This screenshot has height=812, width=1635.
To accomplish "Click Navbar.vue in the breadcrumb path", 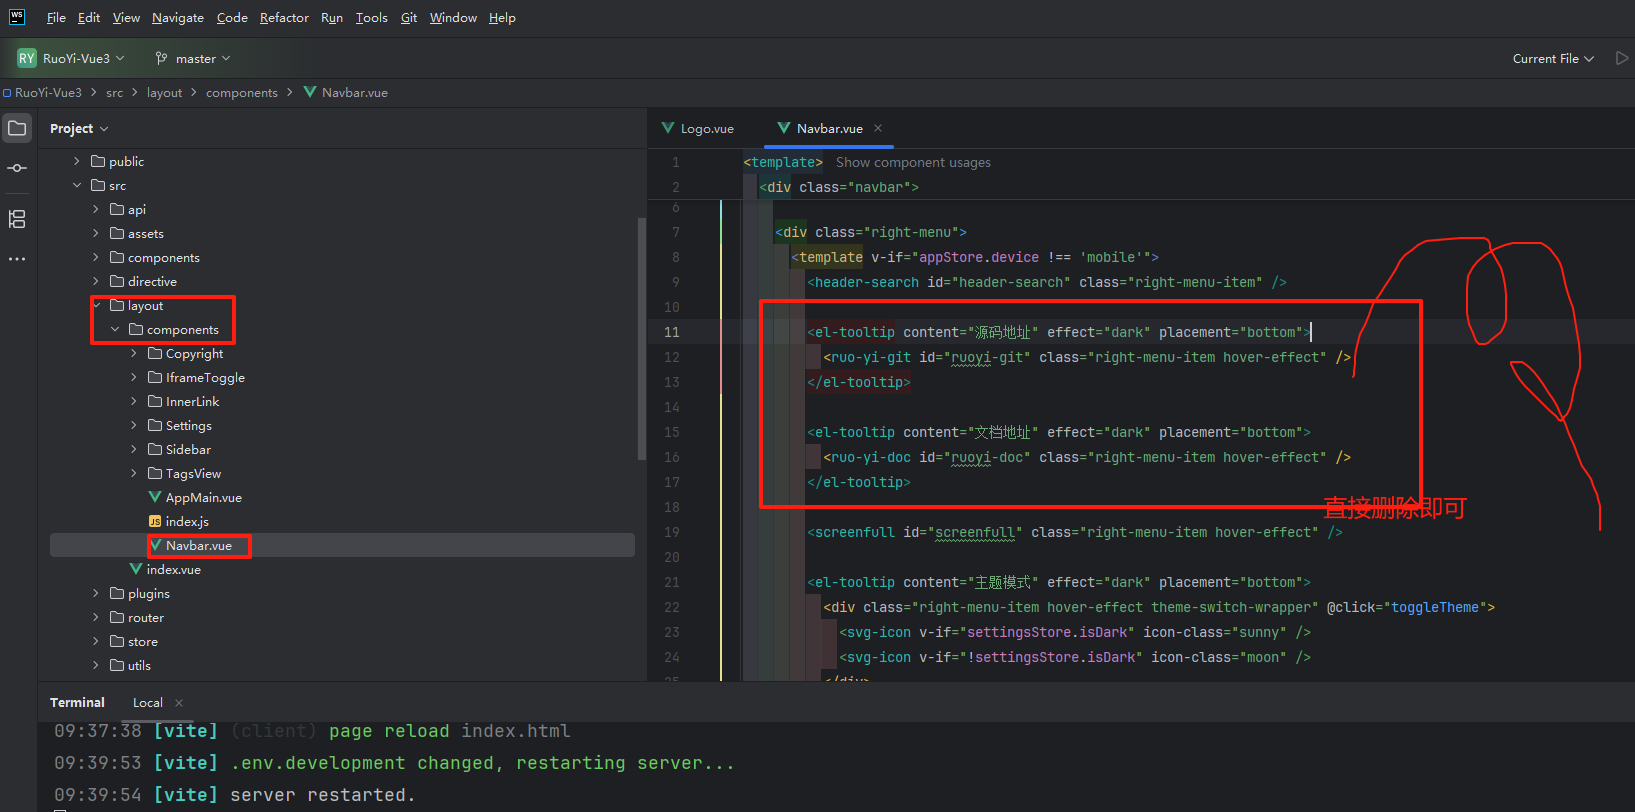I will tap(355, 92).
